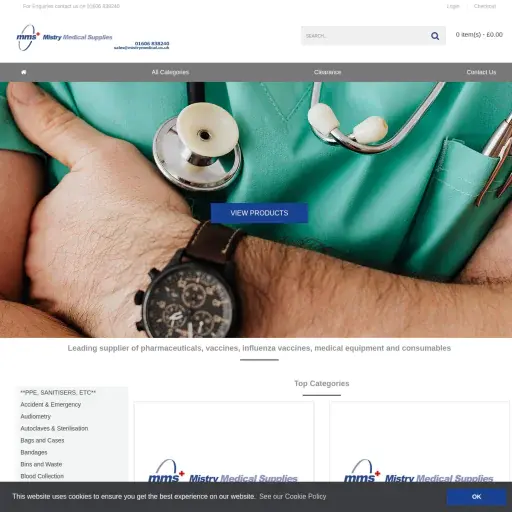Click the Login link

[453, 6]
